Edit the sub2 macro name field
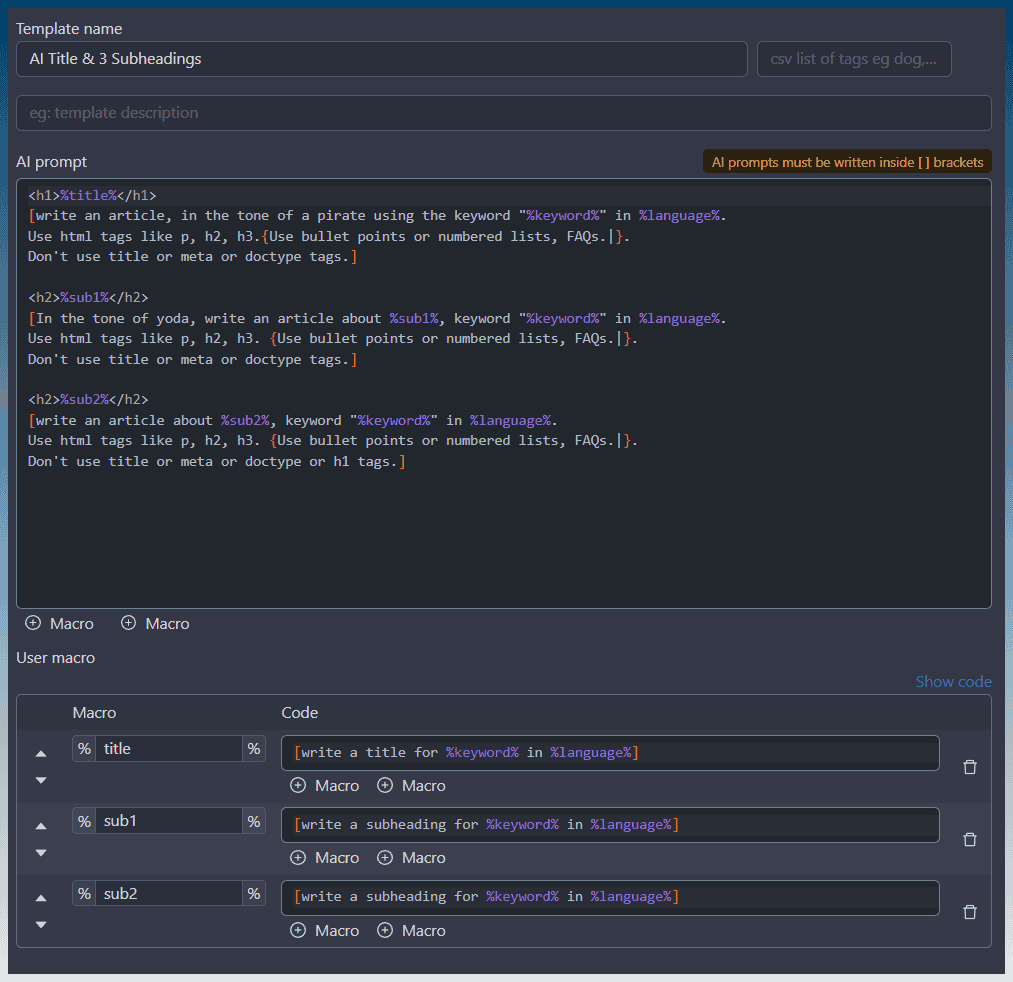 169,893
